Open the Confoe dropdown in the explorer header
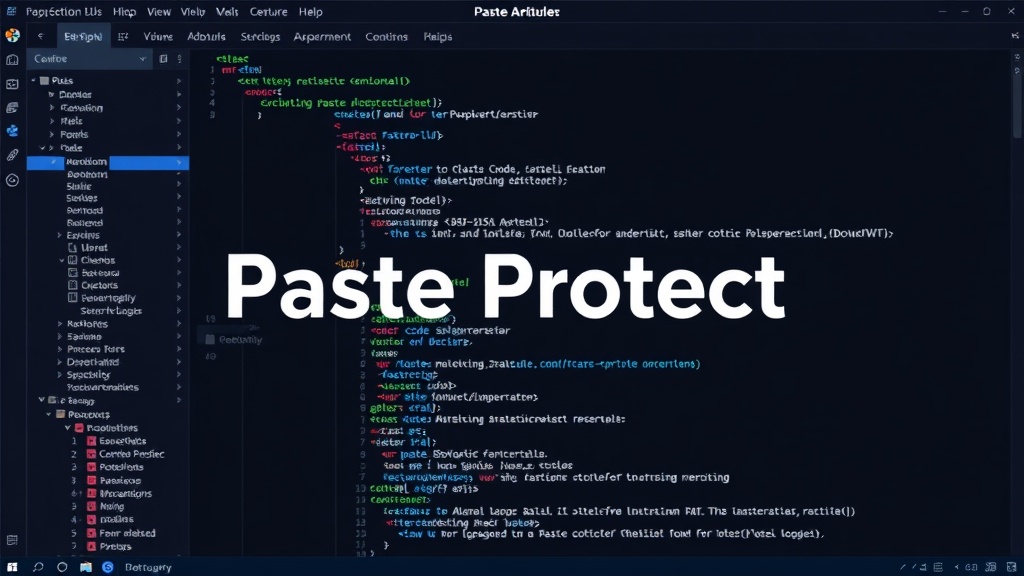Image resolution: width=1024 pixels, height=576 pixels. (x=89, y=59)
